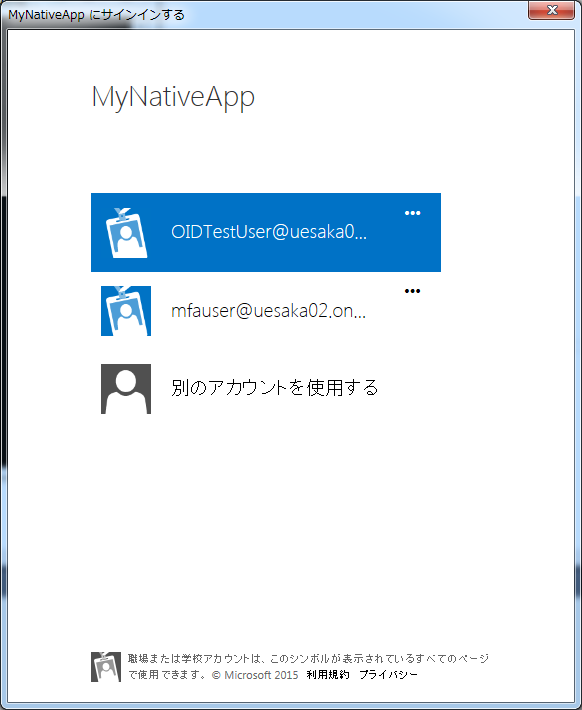Select the OIDTestUser@uesaka0... account tile
The image size is (582, 710).
(x=266, y=232)
